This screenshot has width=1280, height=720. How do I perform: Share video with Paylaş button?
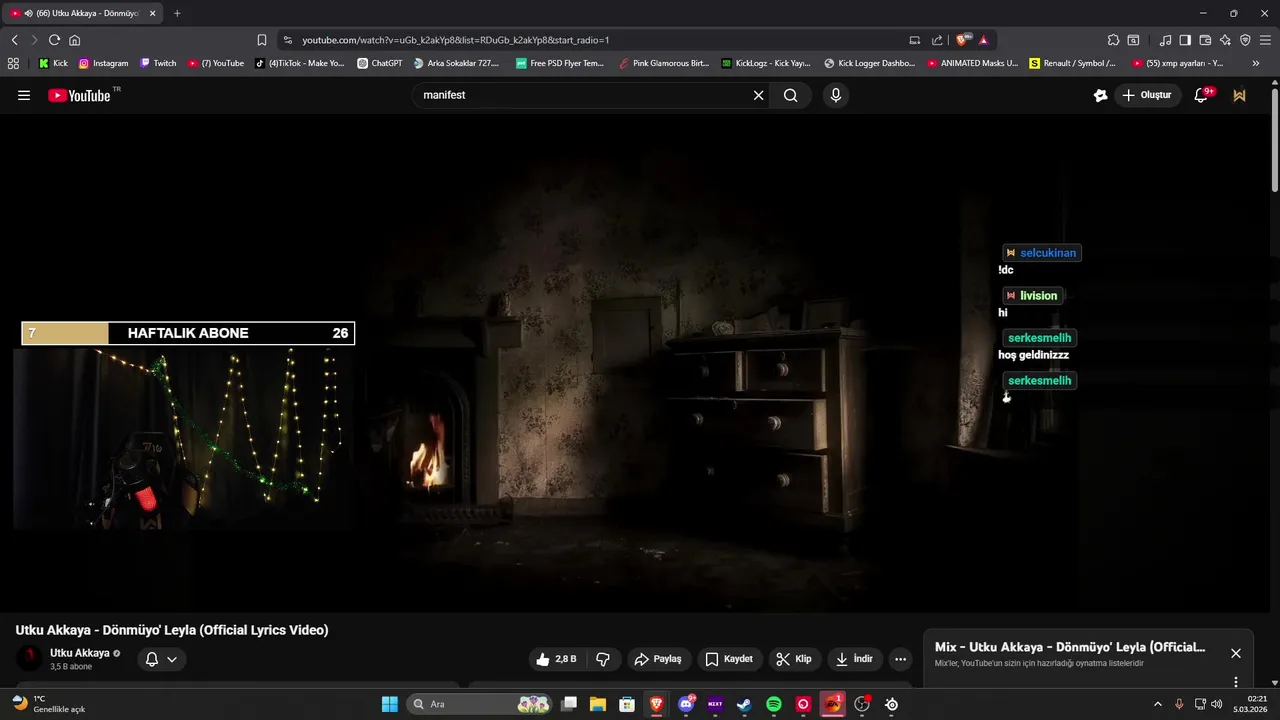click(659, 659)
